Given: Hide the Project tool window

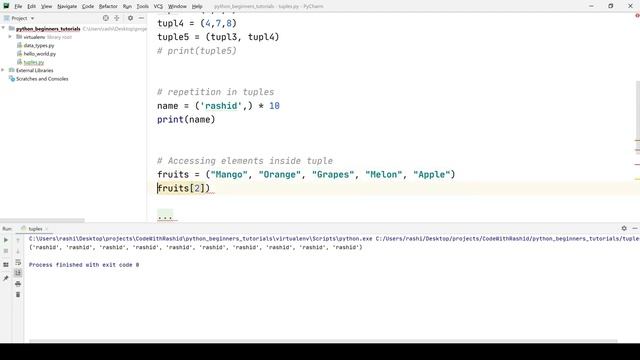Looking at the screenshot, I should (141, 18).
